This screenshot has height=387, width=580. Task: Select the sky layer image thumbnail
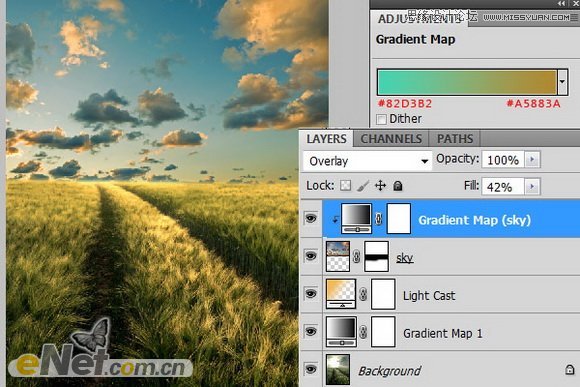coord(338,256)
